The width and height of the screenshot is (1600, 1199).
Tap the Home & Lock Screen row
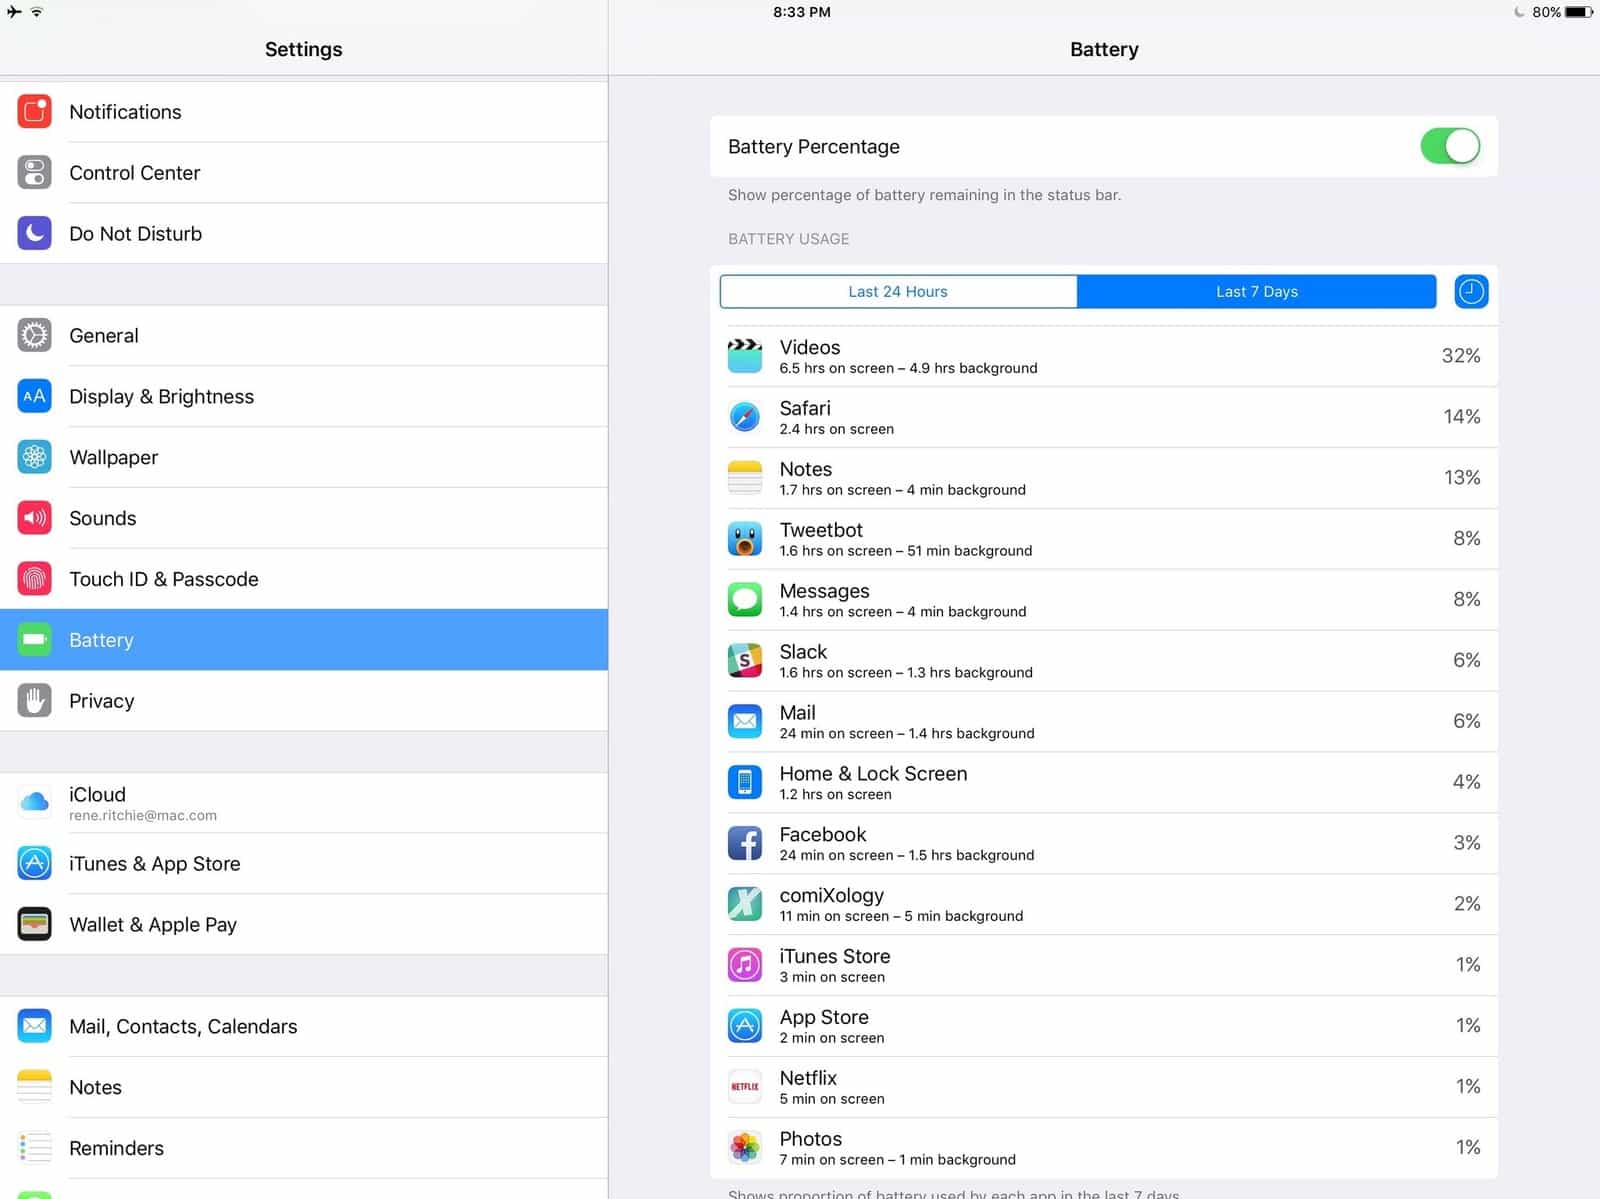click(1104, 782)
